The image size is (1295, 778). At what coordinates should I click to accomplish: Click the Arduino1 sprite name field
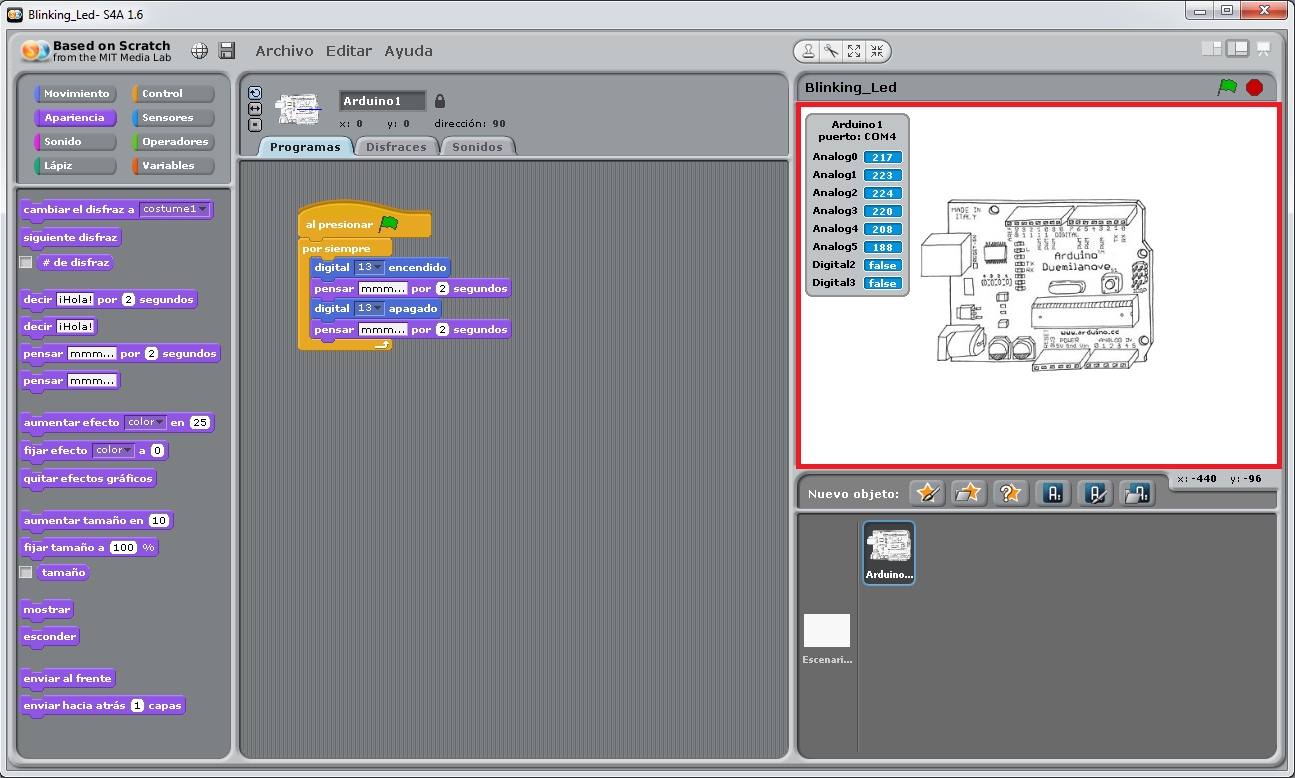click(382, 101)
